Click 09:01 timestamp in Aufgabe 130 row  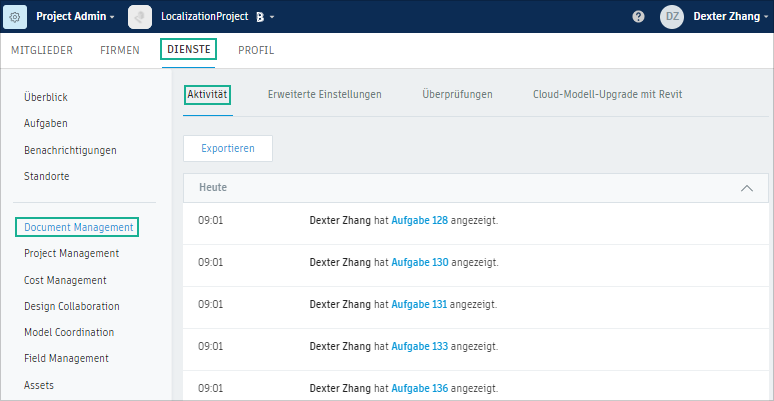click(211, 263)
